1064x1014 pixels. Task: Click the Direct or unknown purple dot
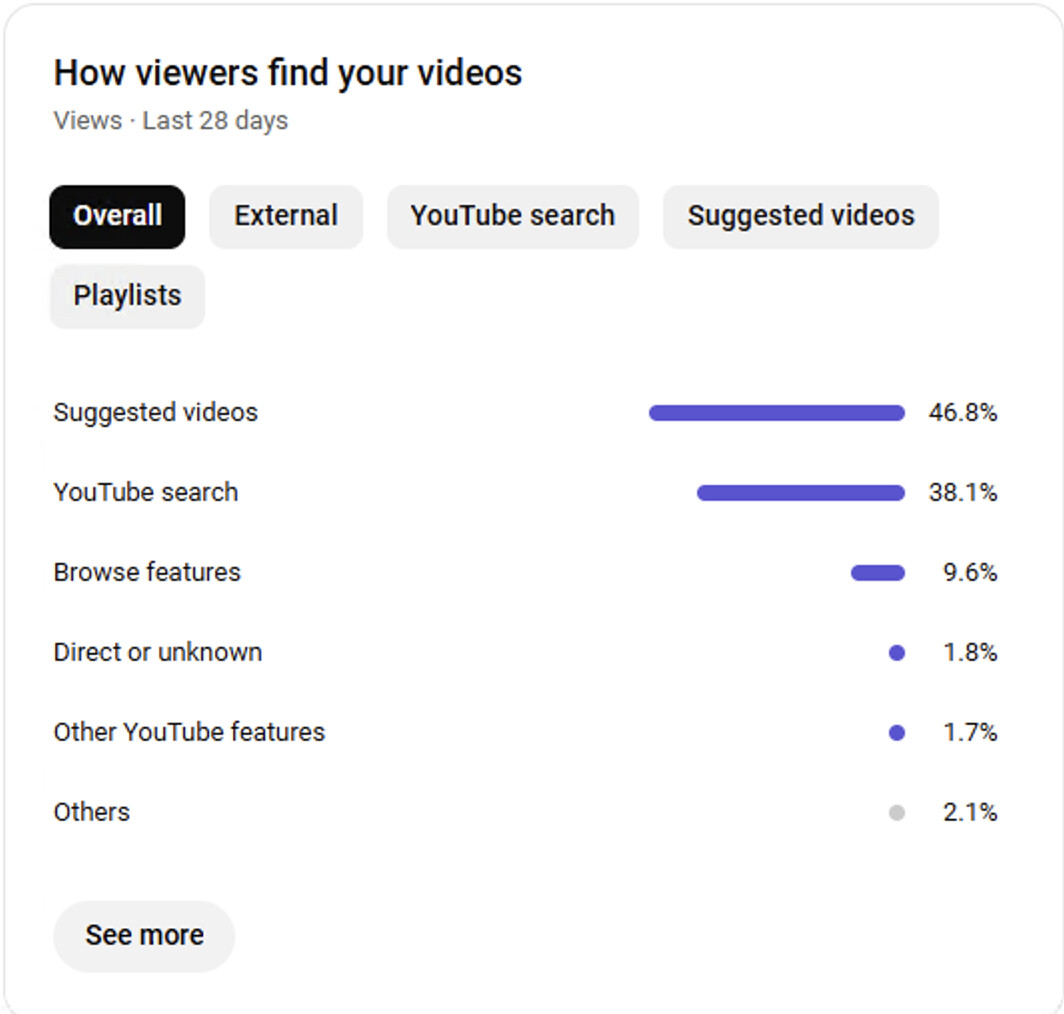click(896, 653)
